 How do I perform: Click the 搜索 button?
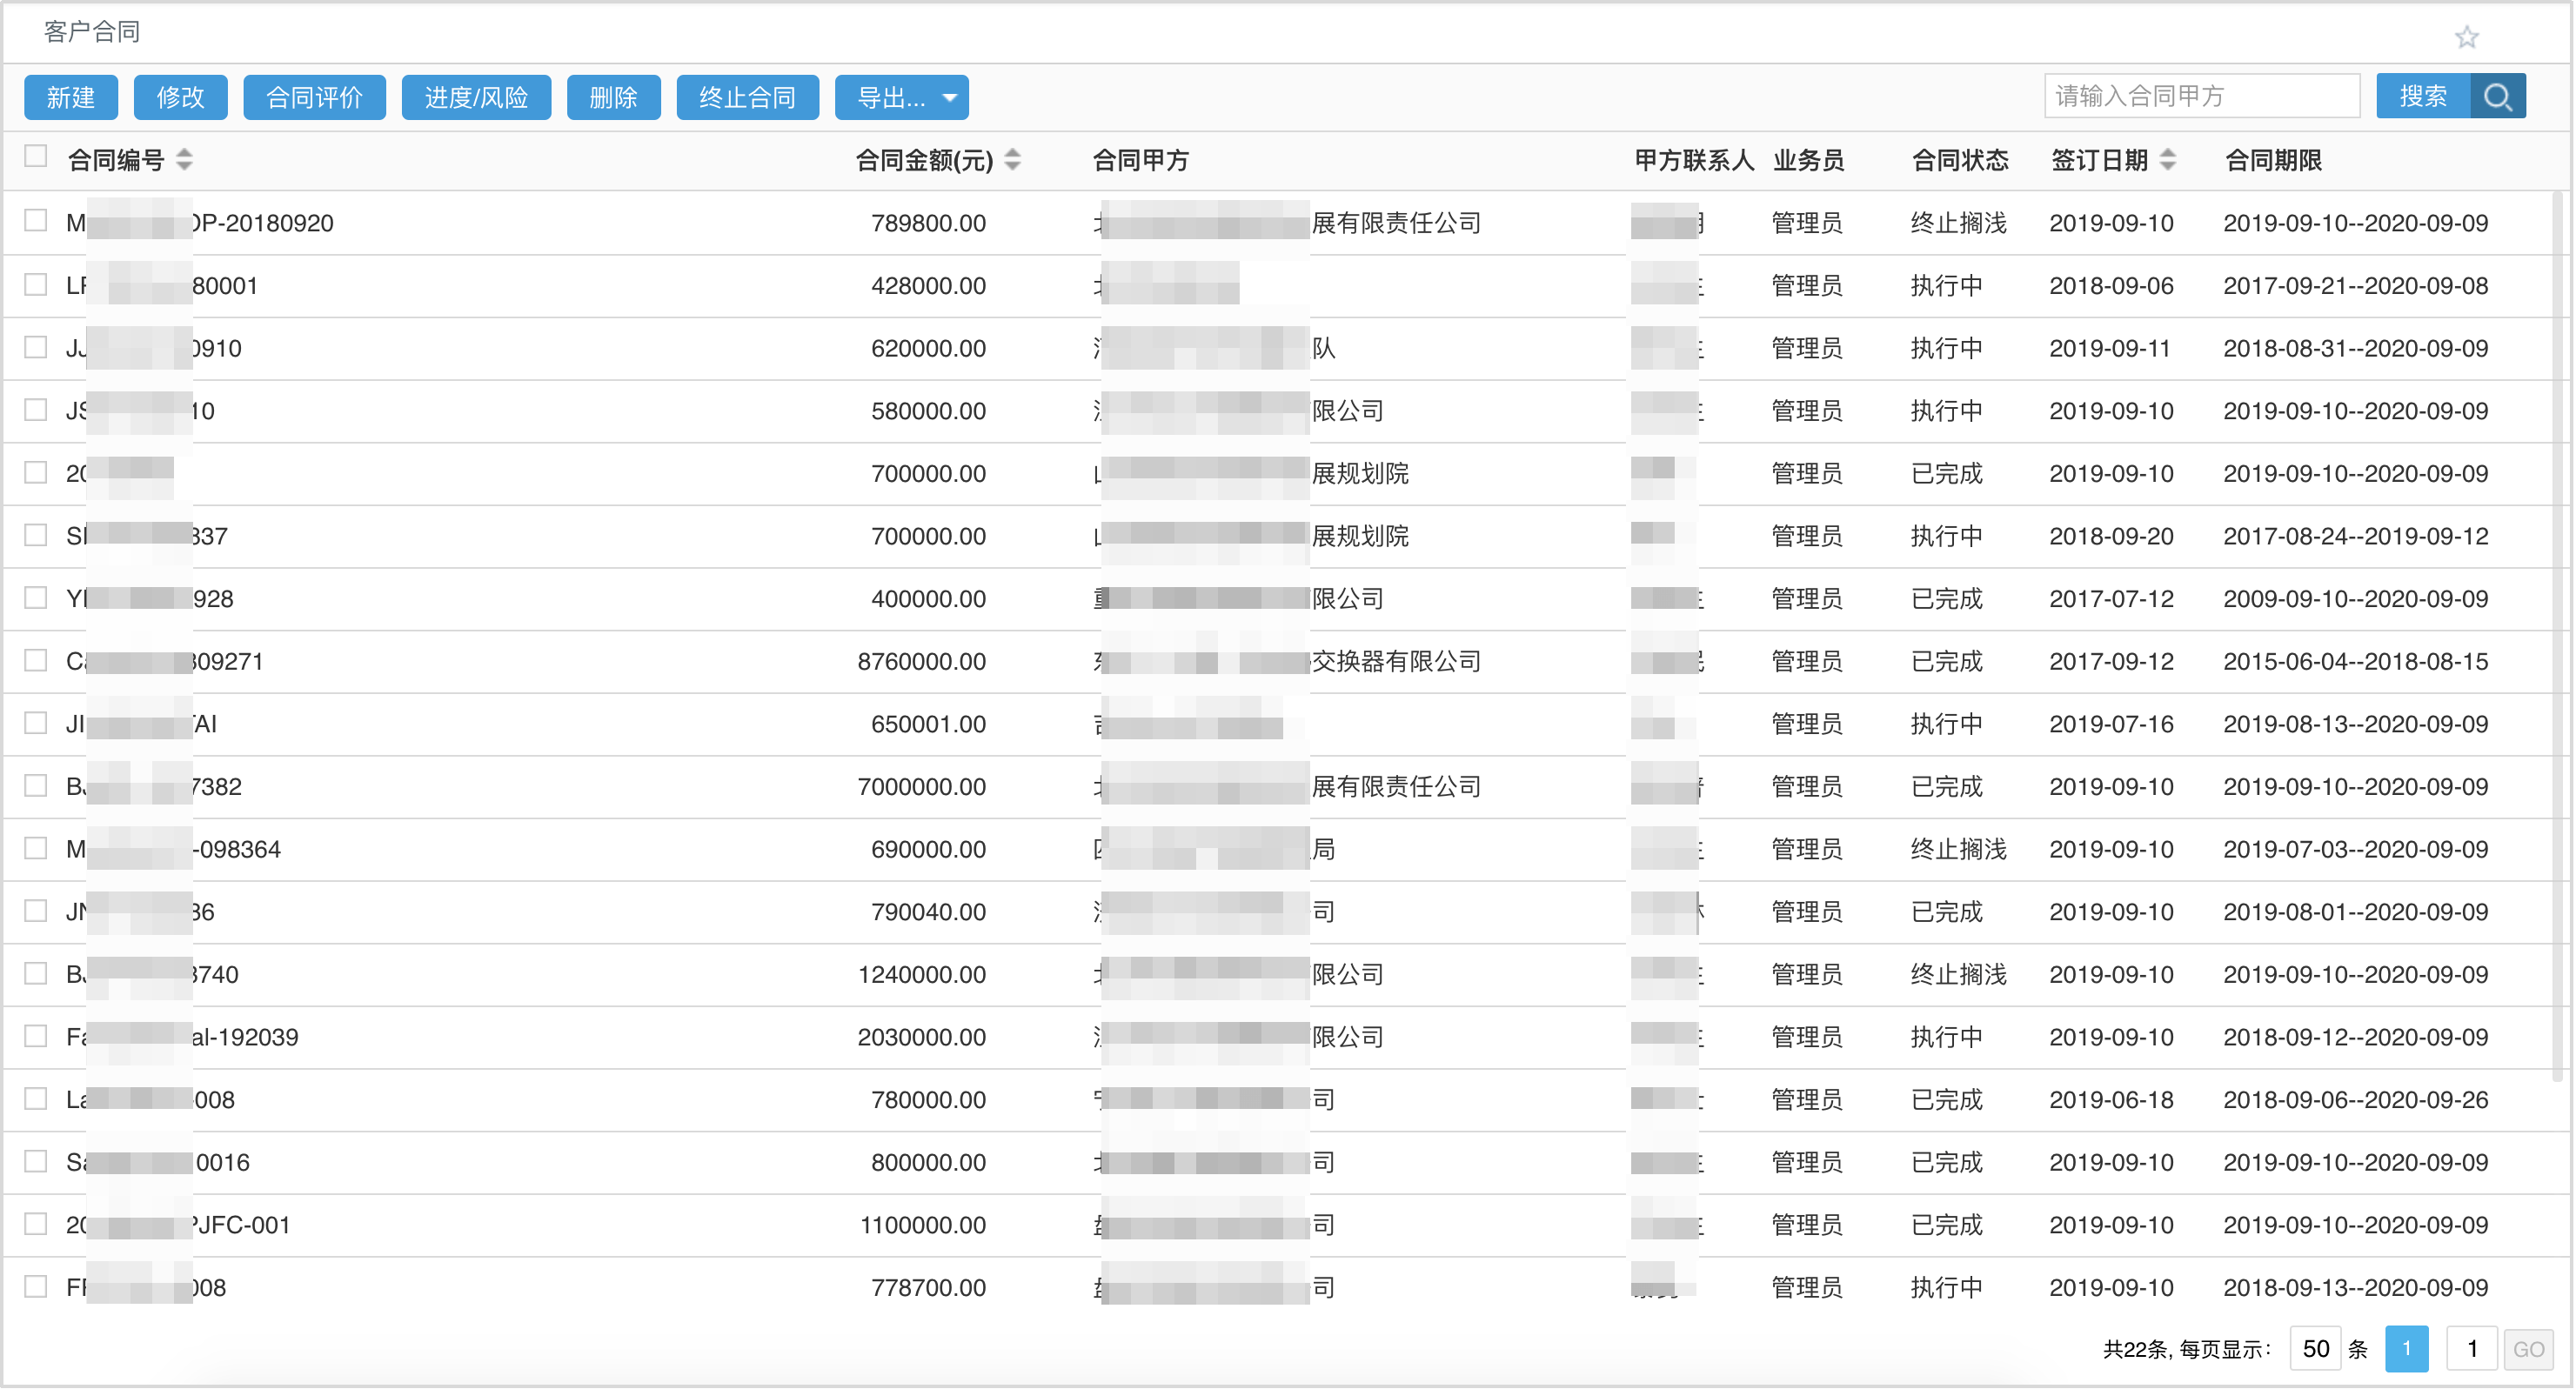coord(2423,97)
